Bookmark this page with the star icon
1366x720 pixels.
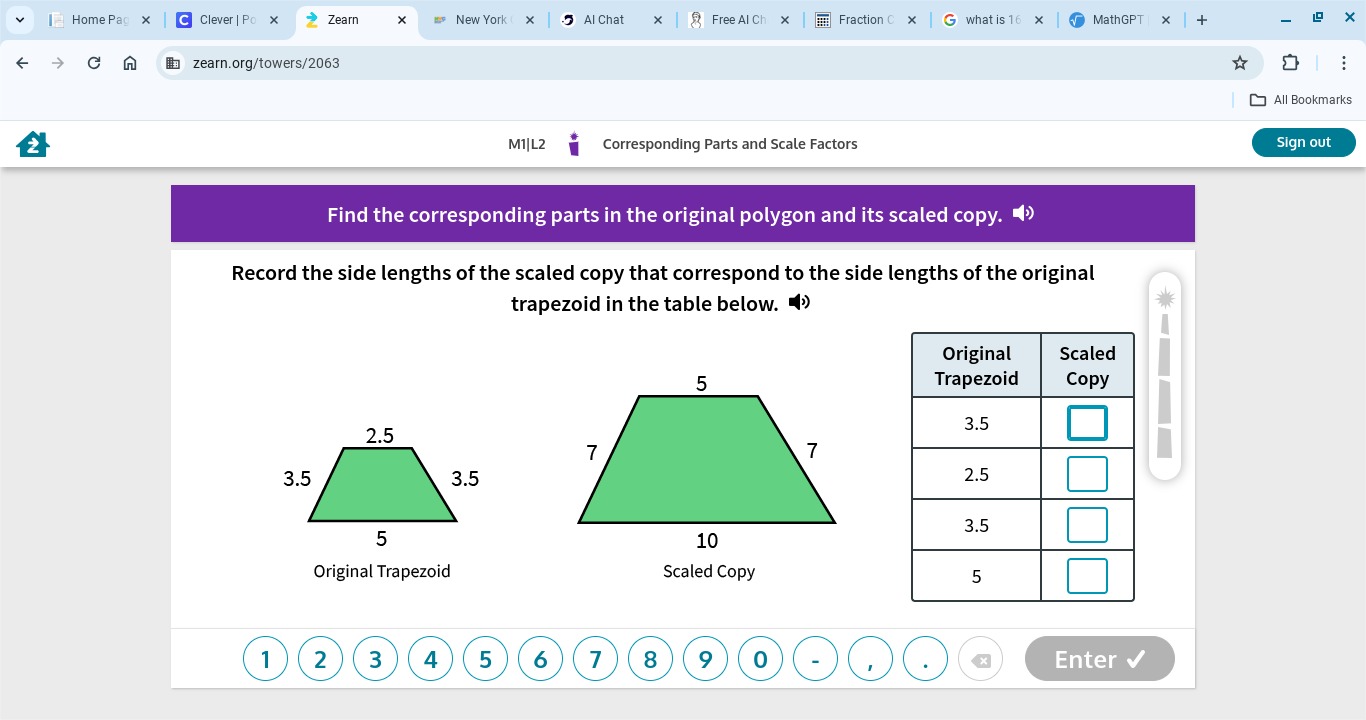click(1240, 63)
